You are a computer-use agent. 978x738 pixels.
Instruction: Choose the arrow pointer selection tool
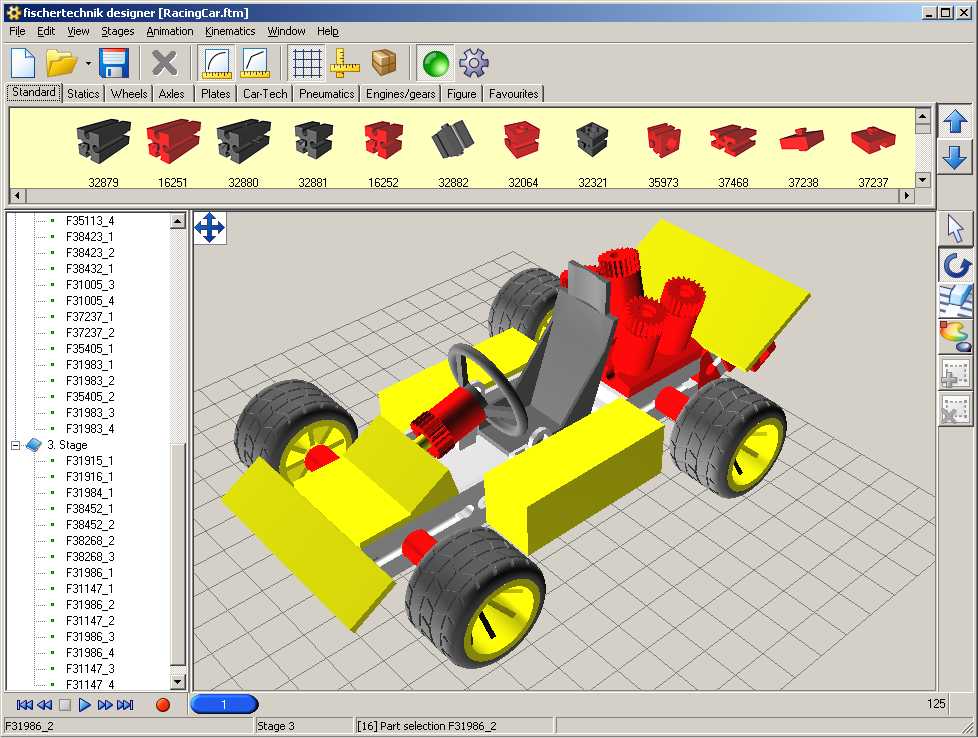955,228
